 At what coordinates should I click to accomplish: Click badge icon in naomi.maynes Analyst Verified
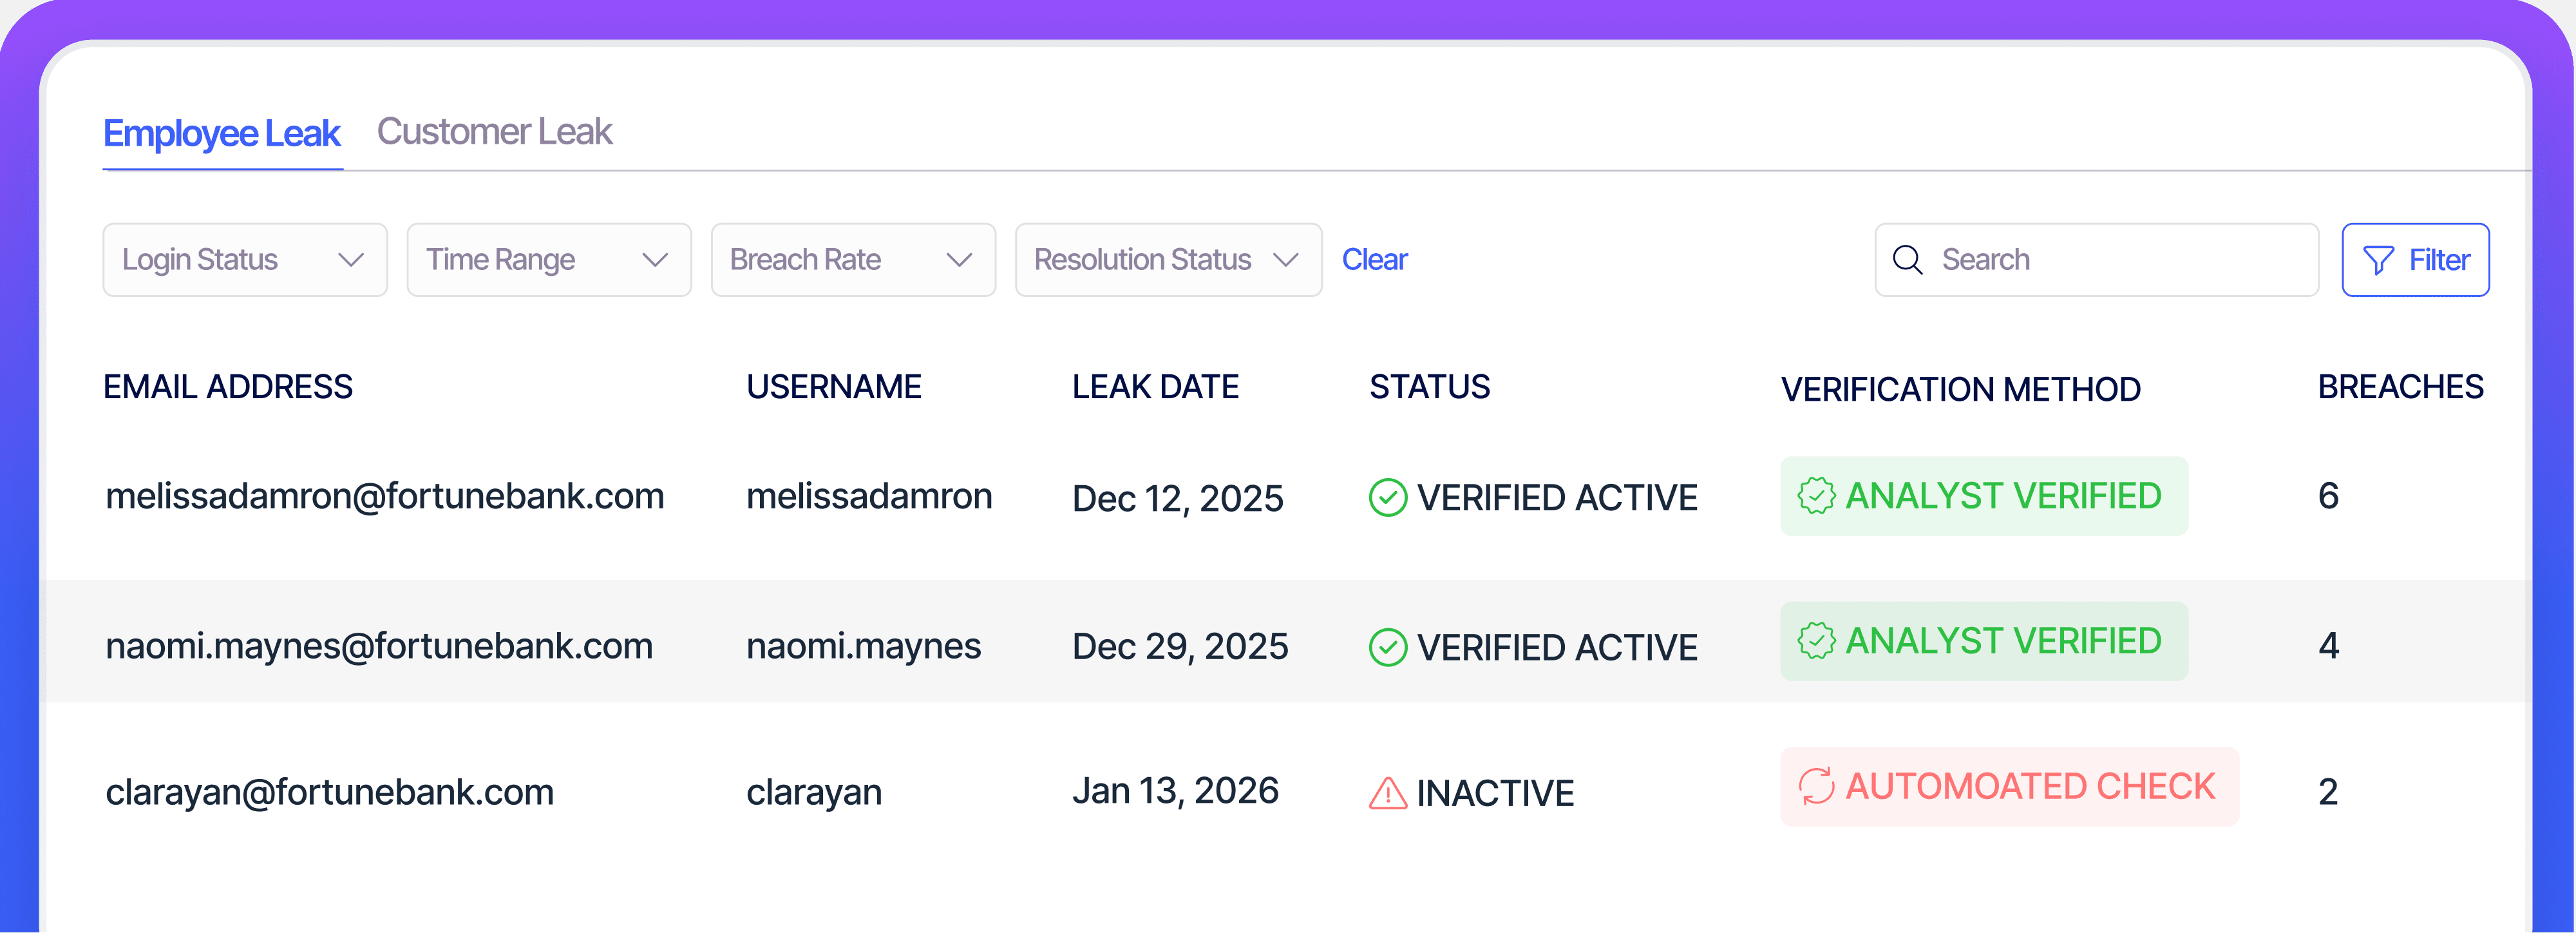pyautogui.click(x=1816, y=641)
